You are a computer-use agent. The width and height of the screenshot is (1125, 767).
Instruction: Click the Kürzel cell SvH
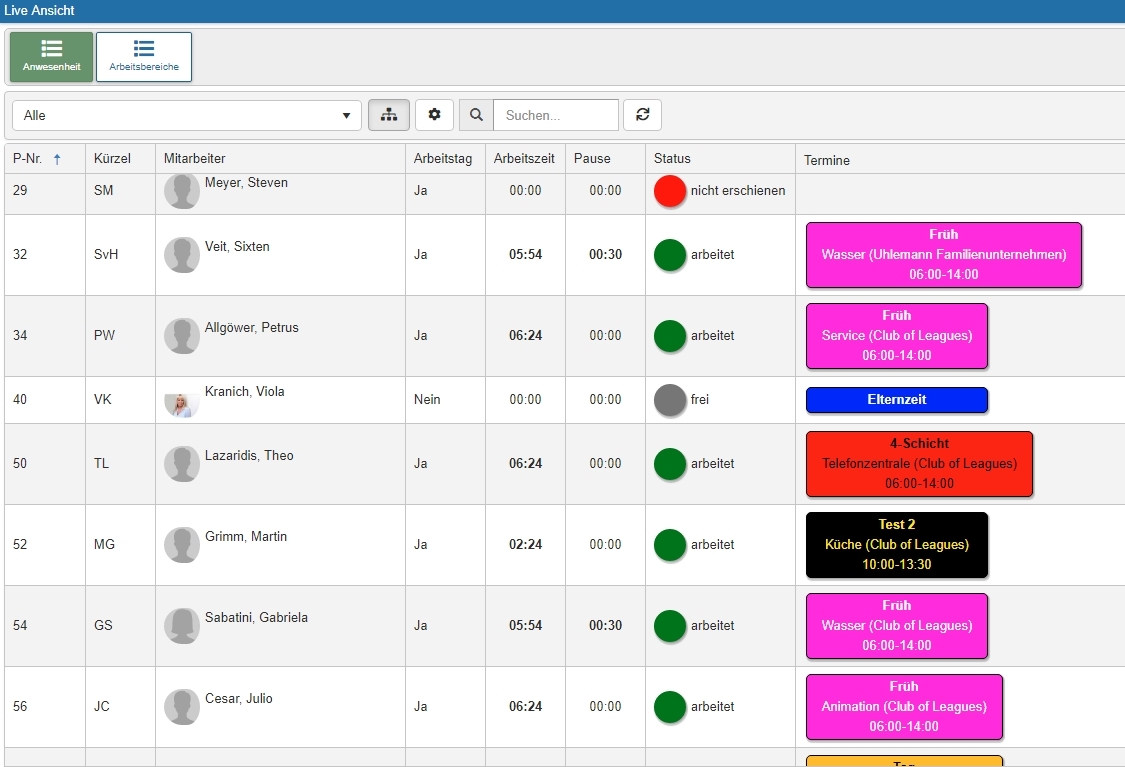click(105, 255)
